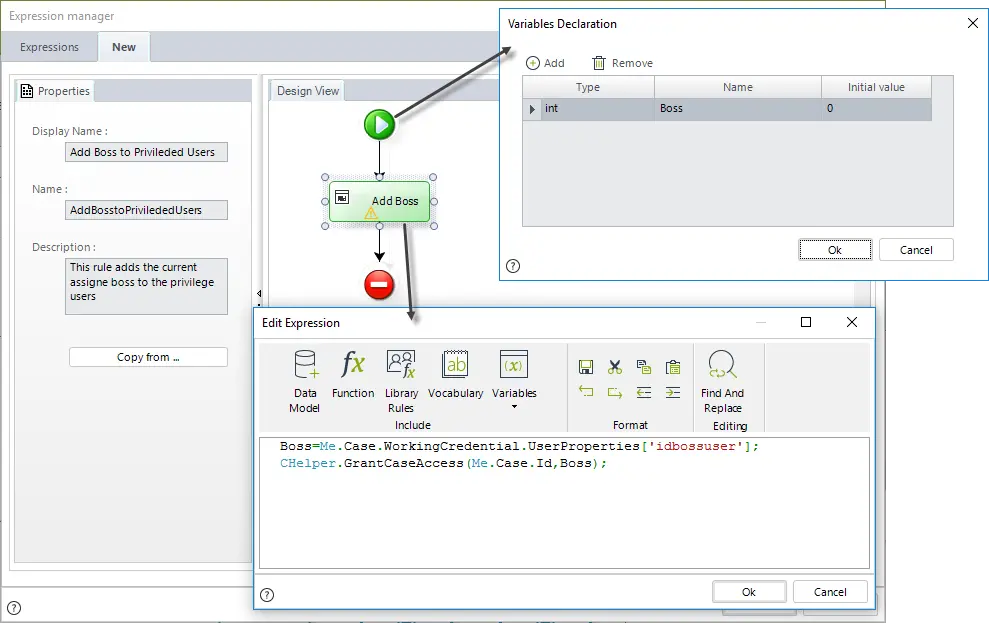The height and width of the screenshot is (623, 990).
Task: Click the Type column header
Action: click(x=588, y=87)
